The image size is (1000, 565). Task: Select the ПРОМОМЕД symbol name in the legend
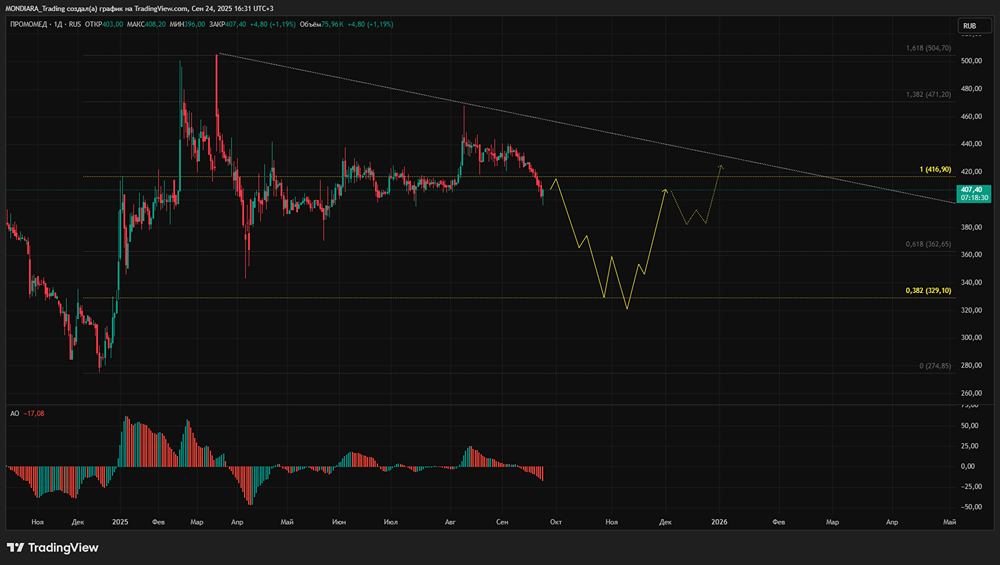(x=30, y=24)
